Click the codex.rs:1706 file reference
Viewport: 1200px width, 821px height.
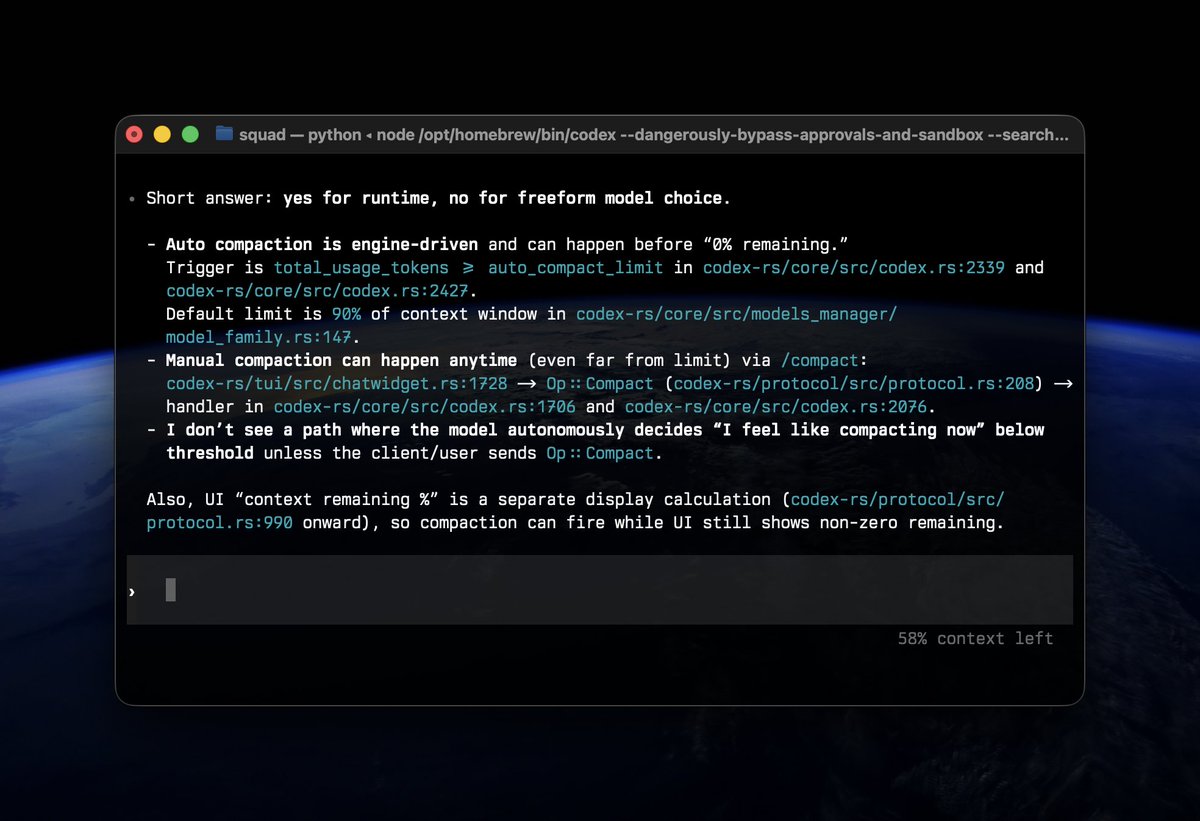point(425,406)
